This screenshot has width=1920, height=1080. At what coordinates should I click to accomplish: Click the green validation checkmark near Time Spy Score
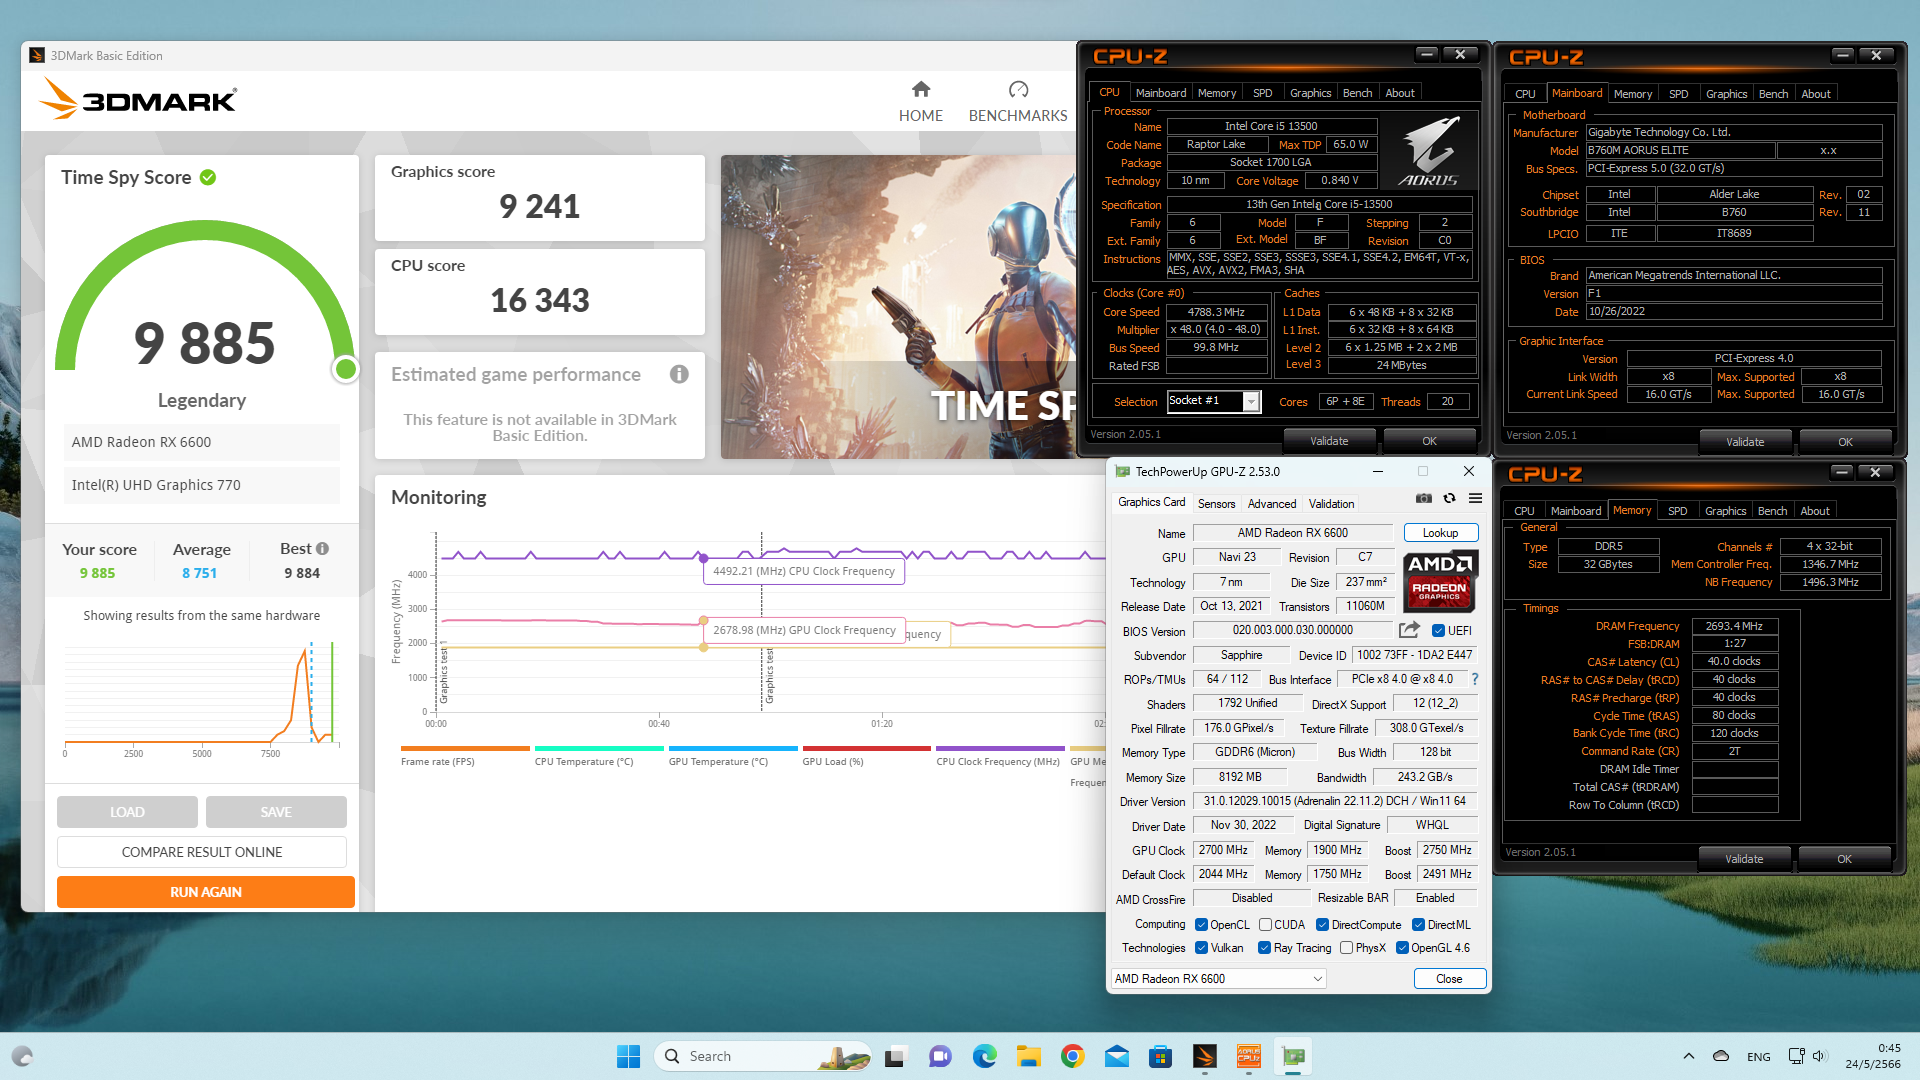point(208,177)
